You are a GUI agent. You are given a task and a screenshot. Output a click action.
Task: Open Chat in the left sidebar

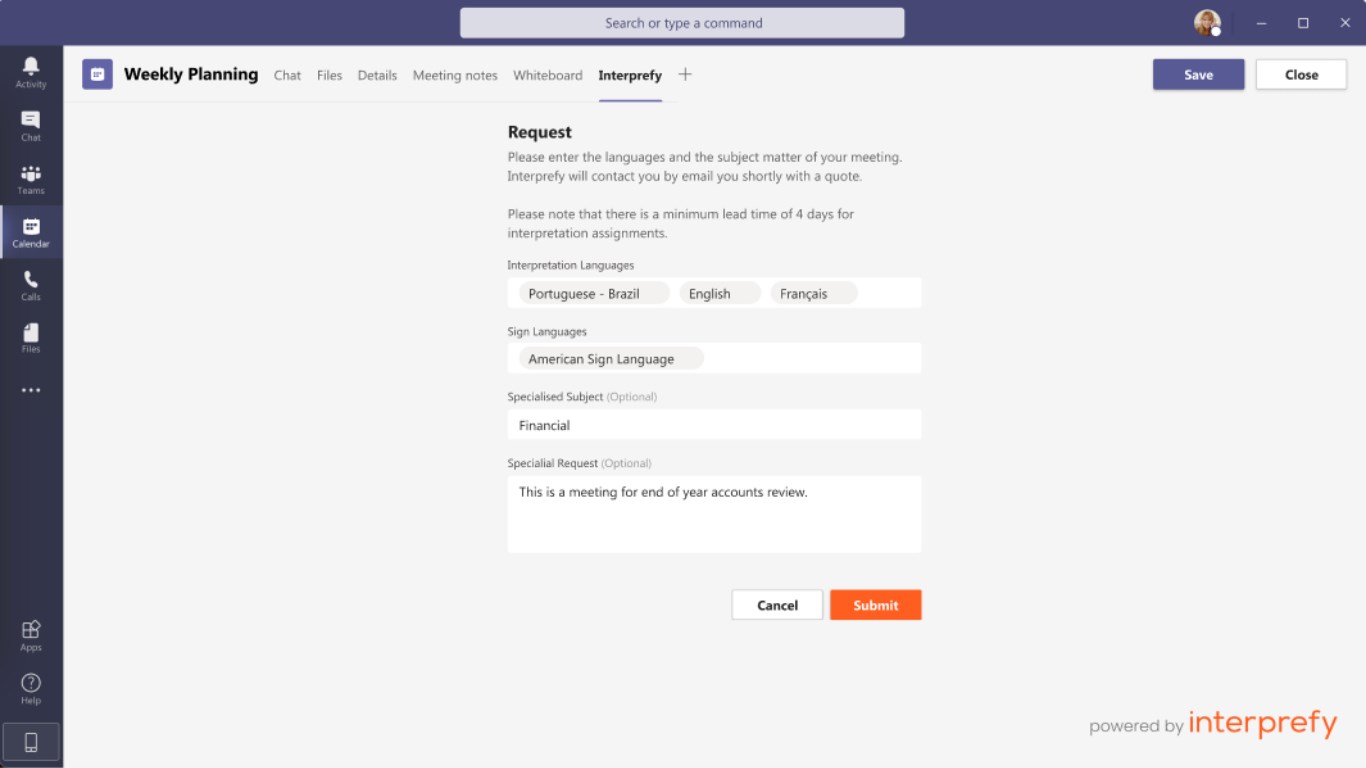pos(31,124)
